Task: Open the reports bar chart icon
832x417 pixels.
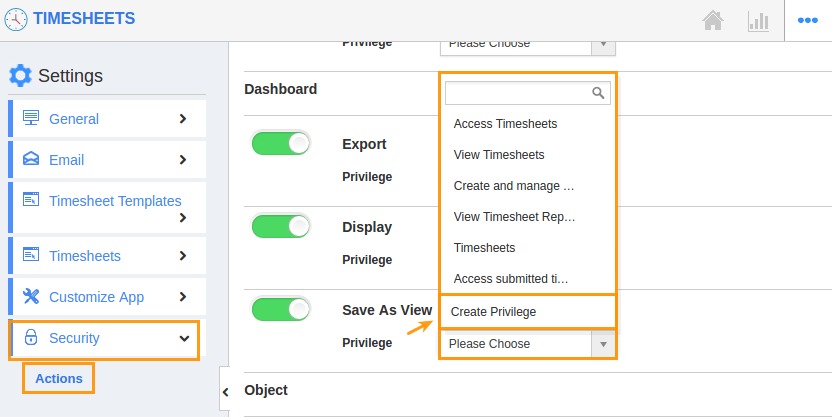Action: coord(758,21)
